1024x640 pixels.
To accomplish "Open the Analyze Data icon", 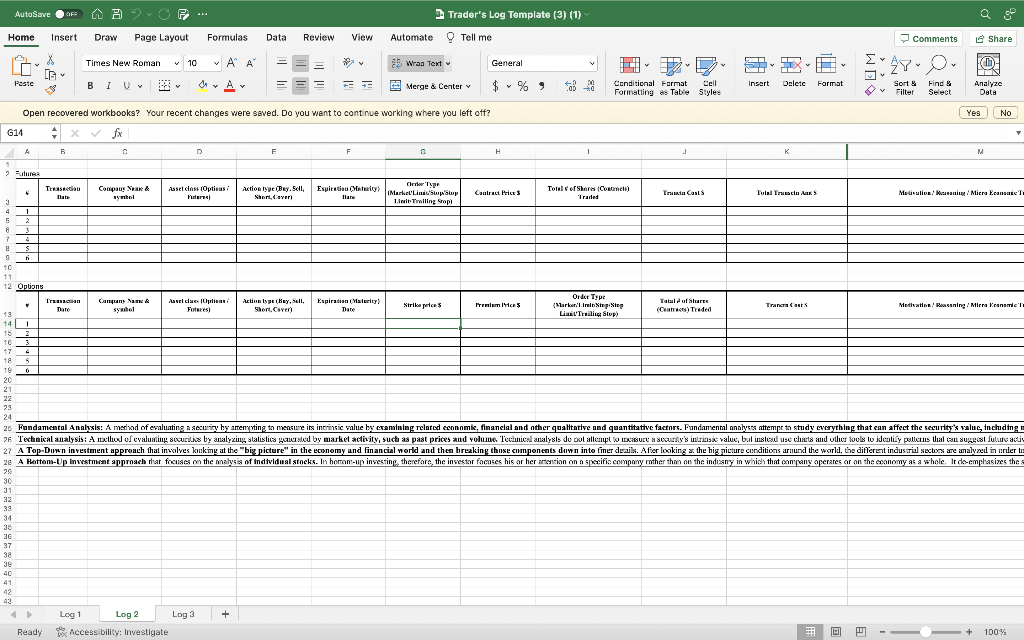I will click(x=988, y=65).
